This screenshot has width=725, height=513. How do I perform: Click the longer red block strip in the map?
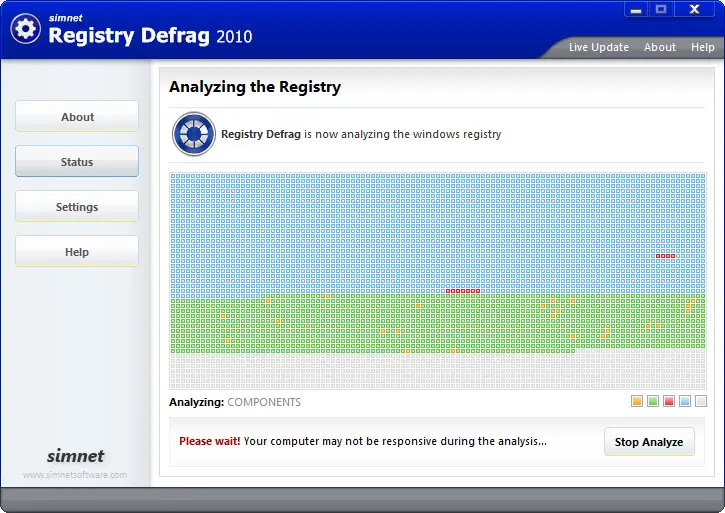click(x=463, y=291)
